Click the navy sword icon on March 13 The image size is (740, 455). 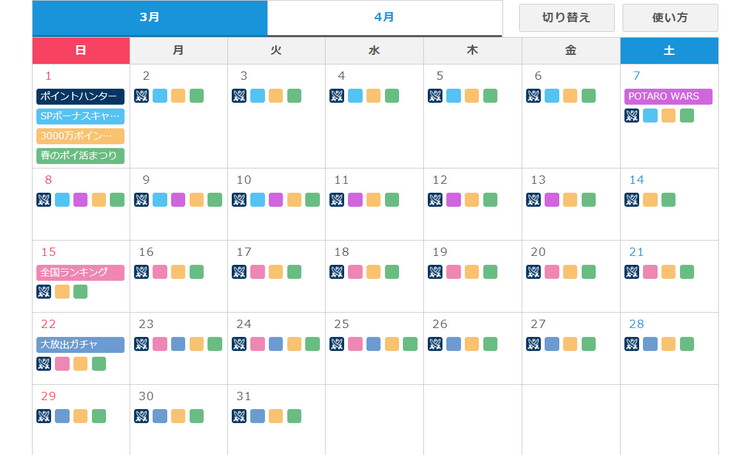coord(533,200)
